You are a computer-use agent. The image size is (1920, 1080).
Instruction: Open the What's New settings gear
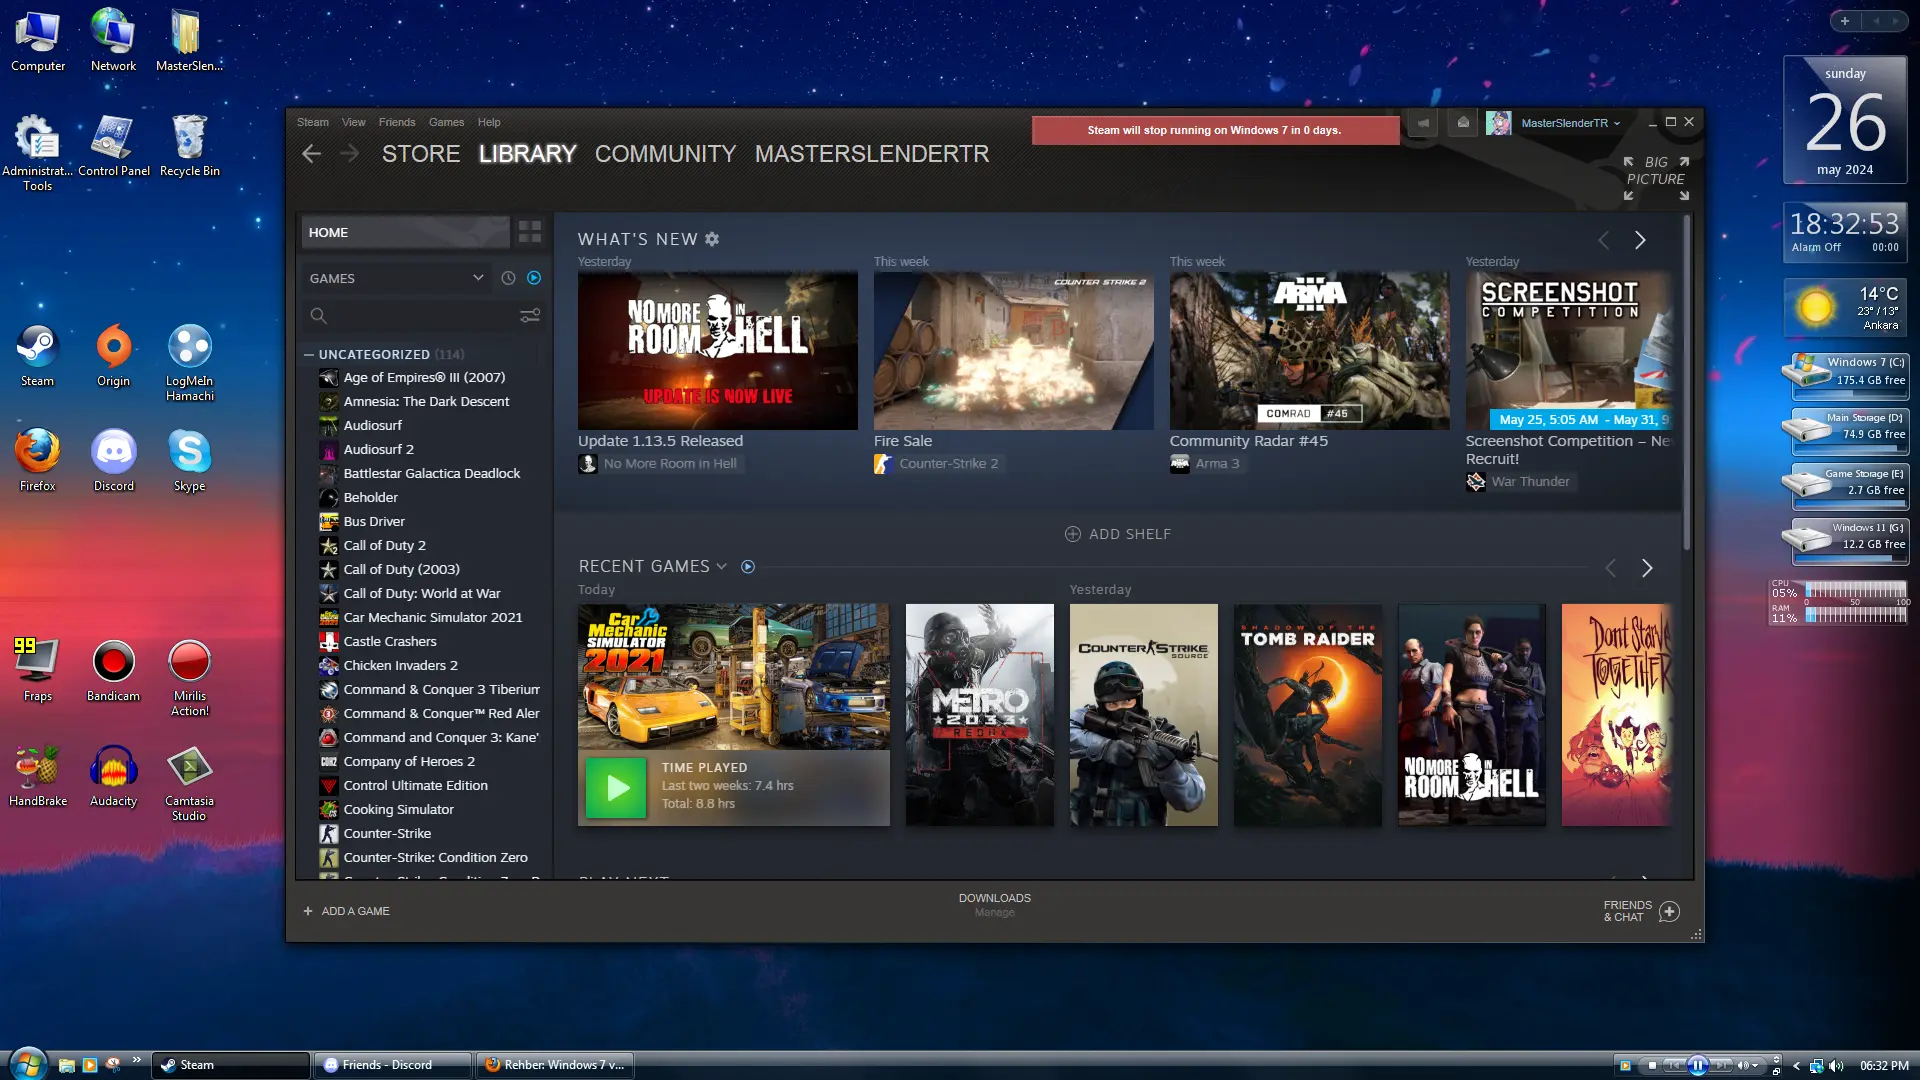click(x=712, y=239)
